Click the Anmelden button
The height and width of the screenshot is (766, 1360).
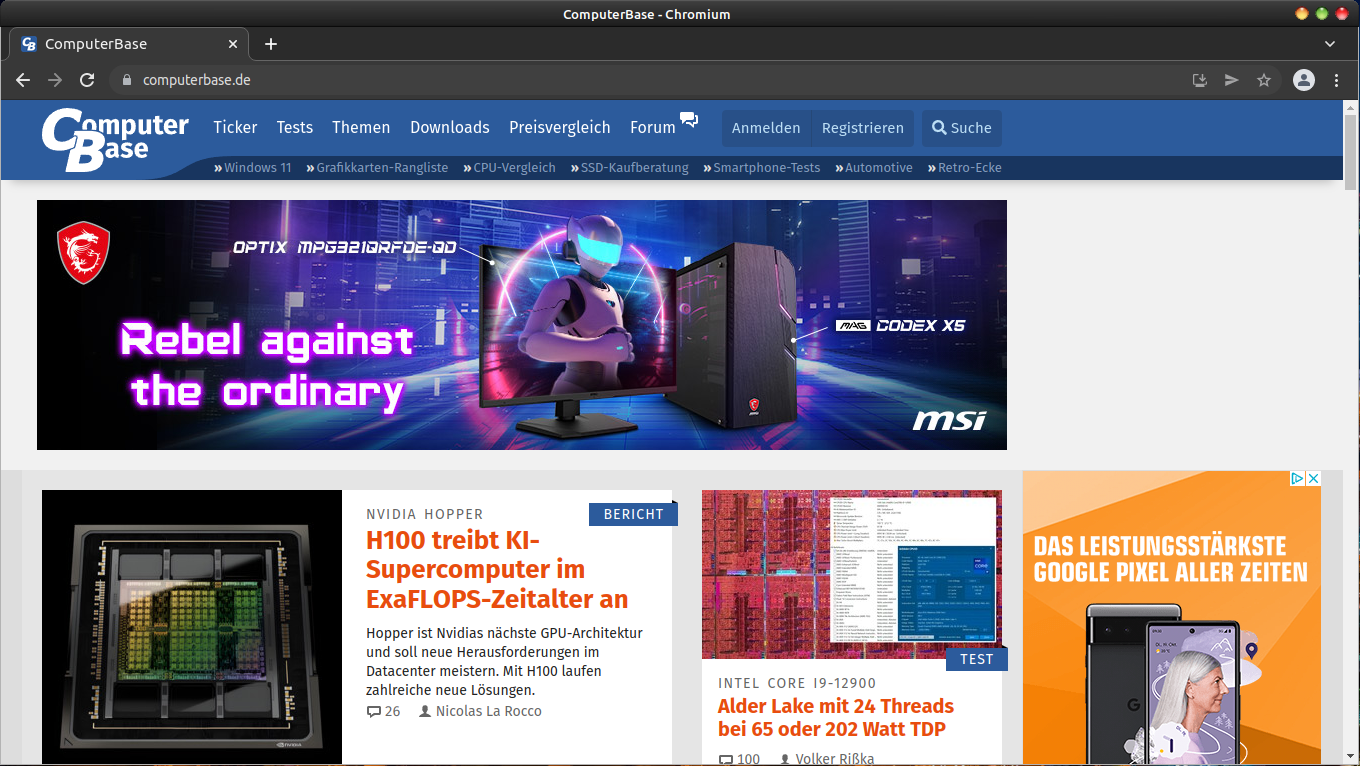click(766, 128)
